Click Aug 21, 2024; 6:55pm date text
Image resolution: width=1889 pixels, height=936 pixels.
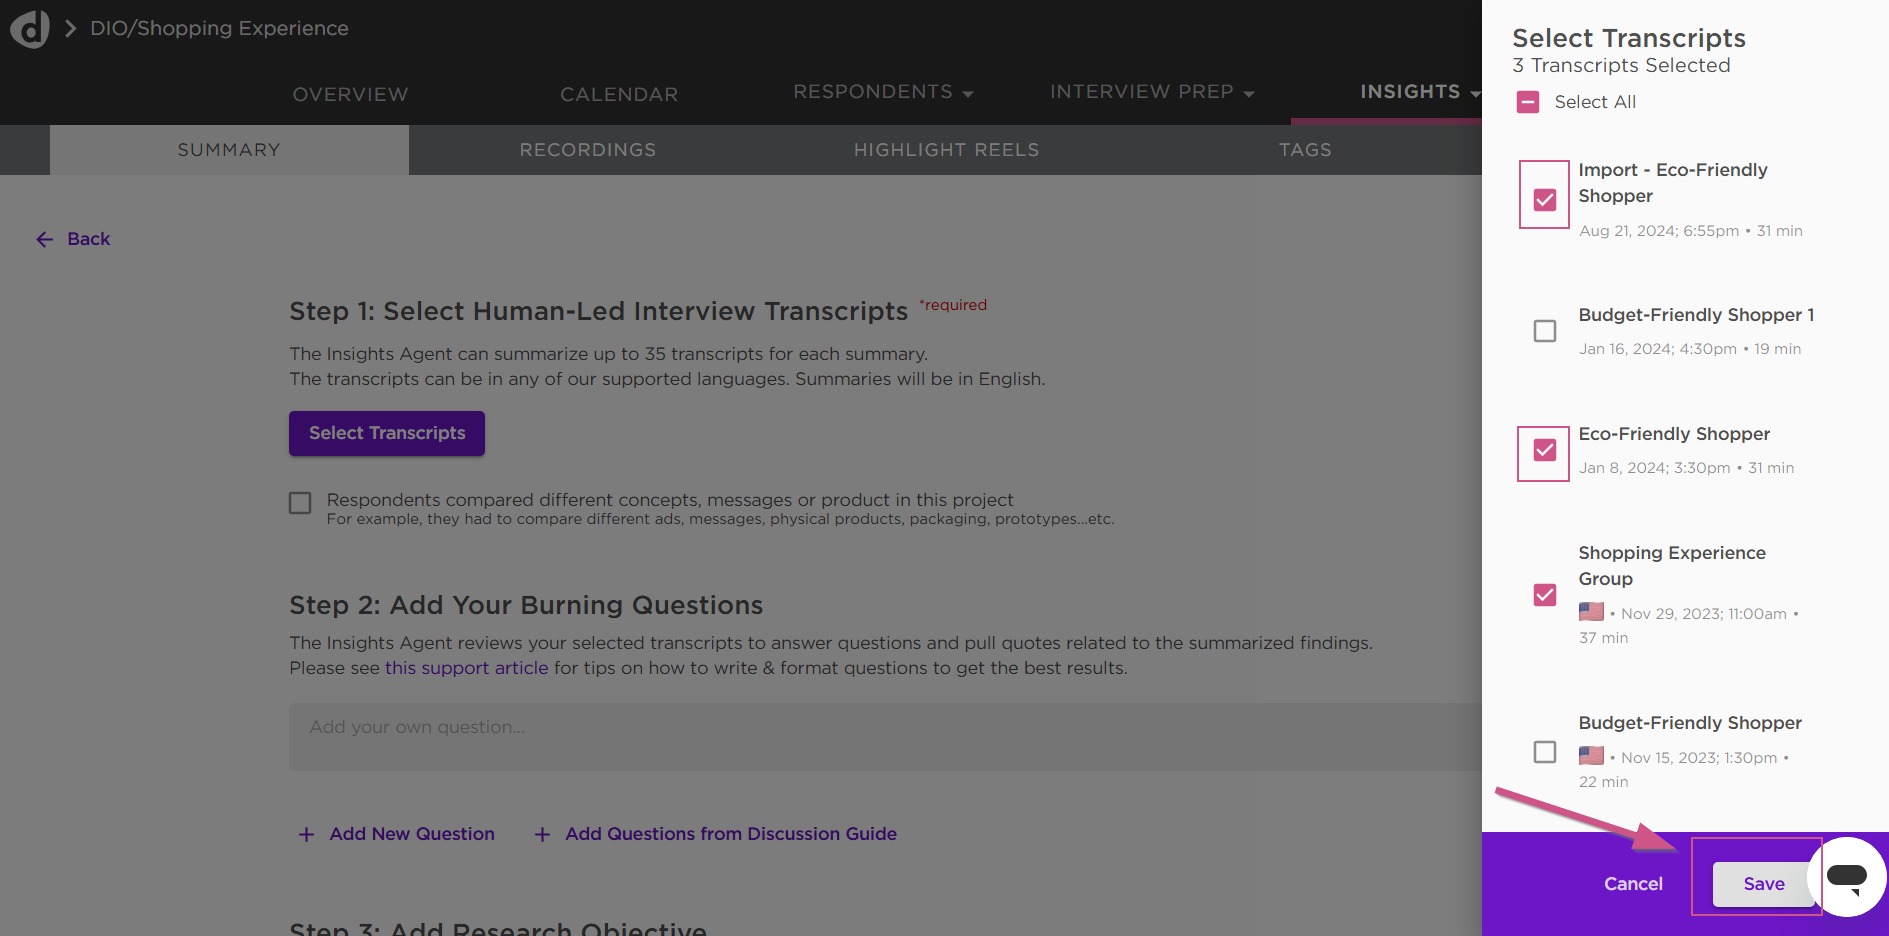pyautogui.click(x=1659, y=231)
